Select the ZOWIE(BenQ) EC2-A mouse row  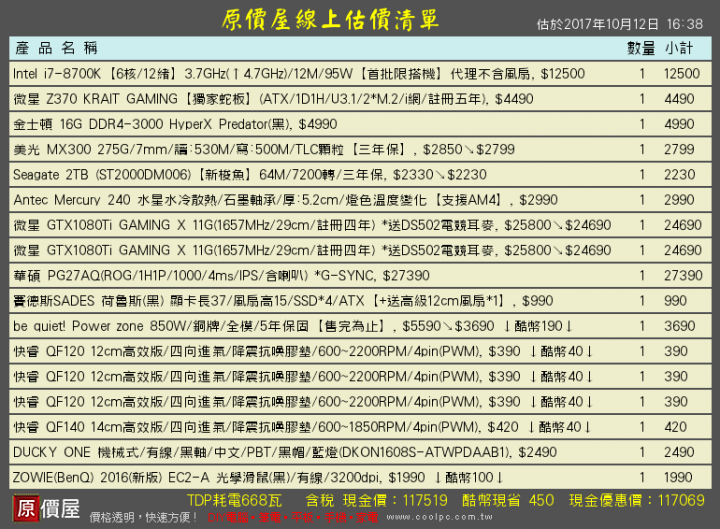pyautogui.click(x=360, y=478)
